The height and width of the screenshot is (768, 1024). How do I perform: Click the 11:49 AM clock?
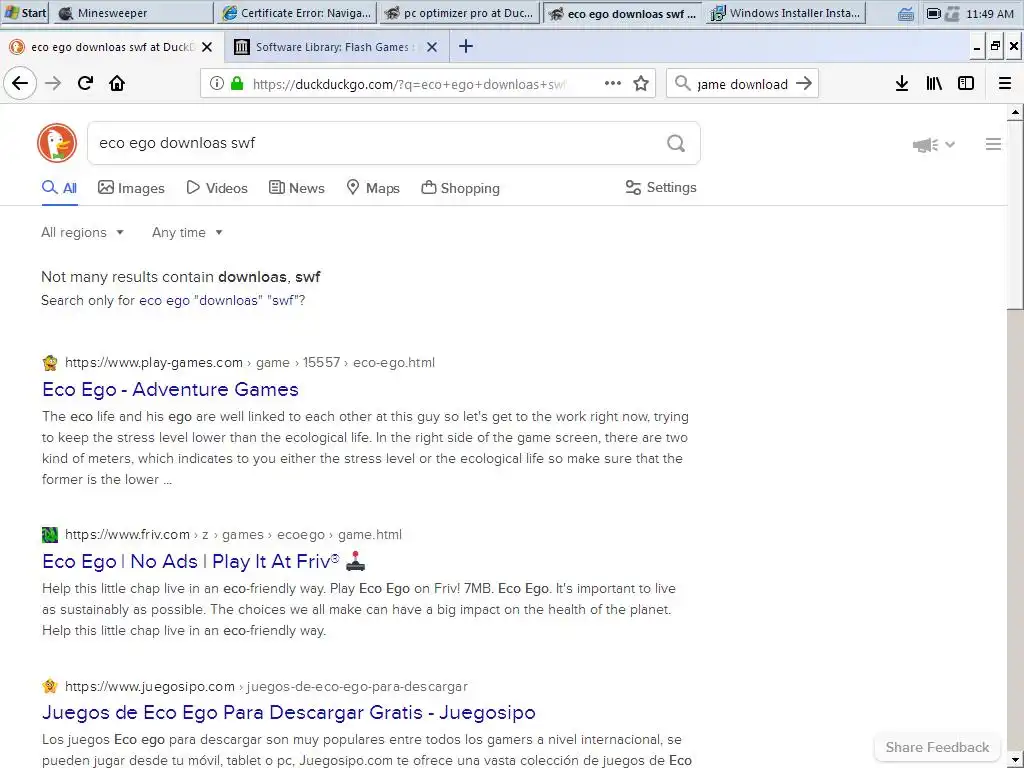[x=990, y=13]
